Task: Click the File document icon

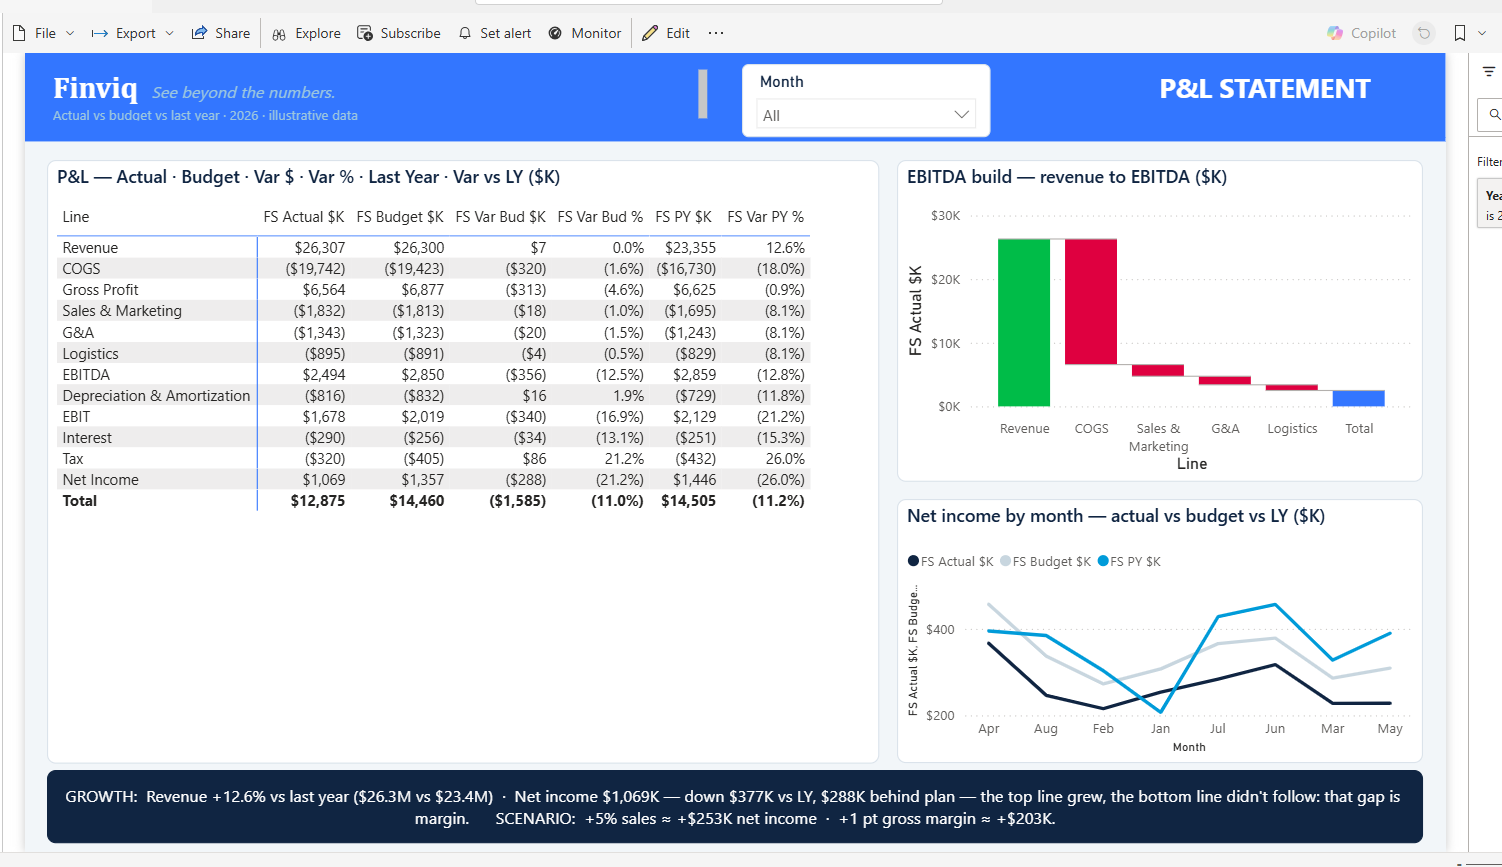Action: click(19, 33)
